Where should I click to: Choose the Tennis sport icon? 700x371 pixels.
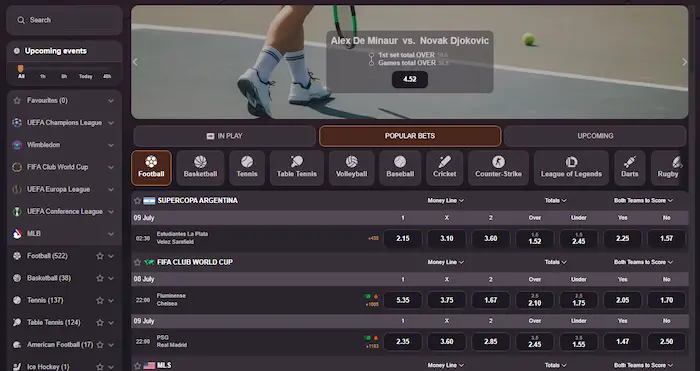click(247, 168)
